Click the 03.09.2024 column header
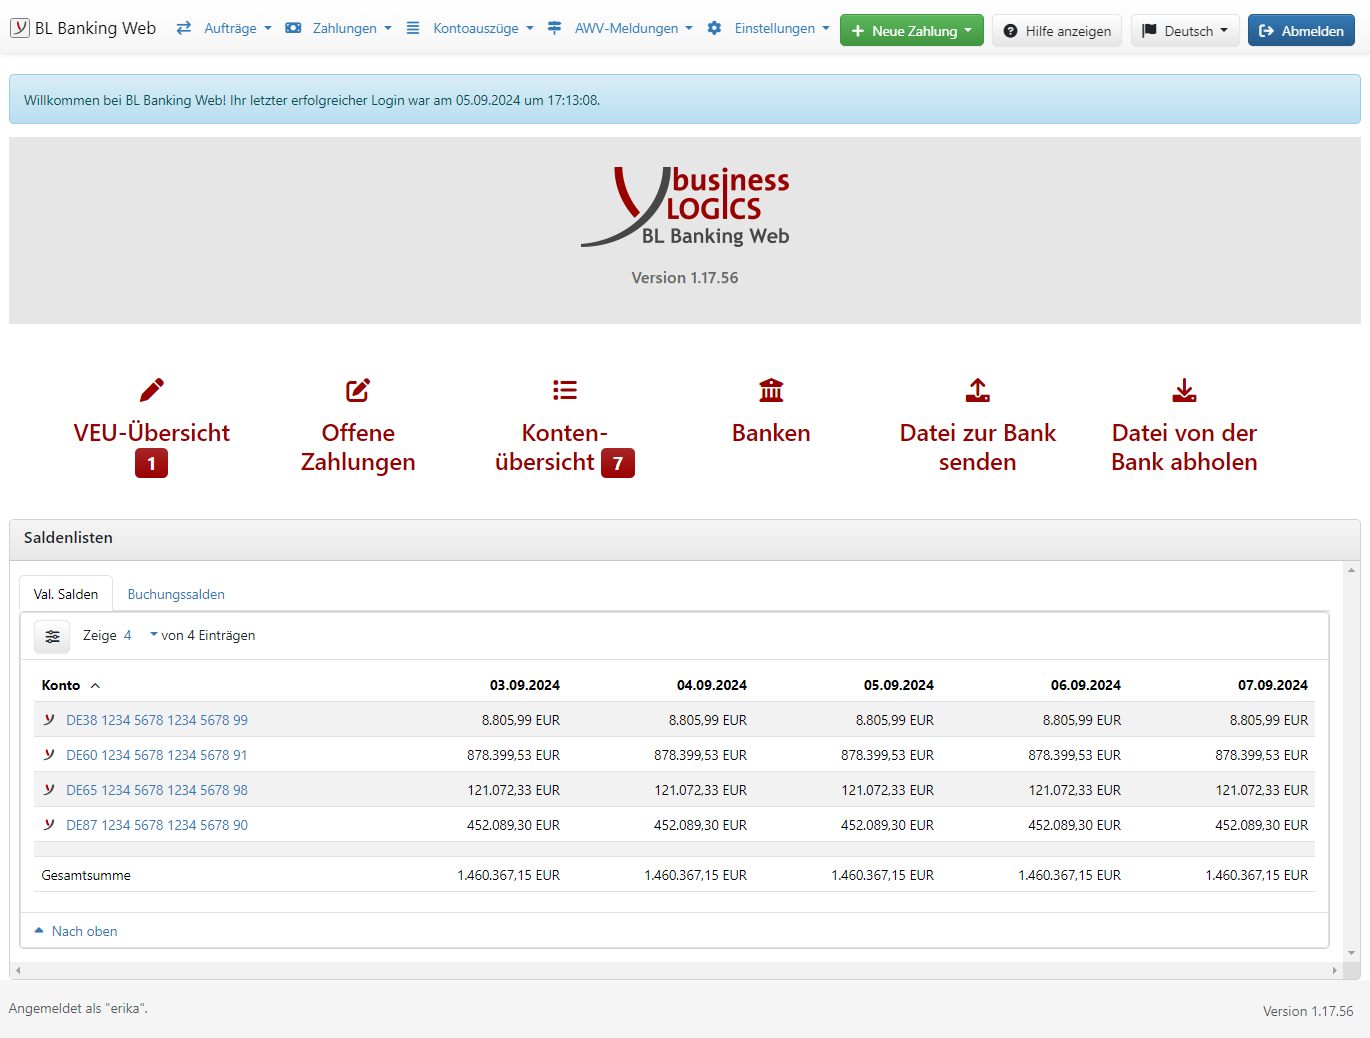The width and height of the screenshot is (1370, 1038). (x=525, y=685)
